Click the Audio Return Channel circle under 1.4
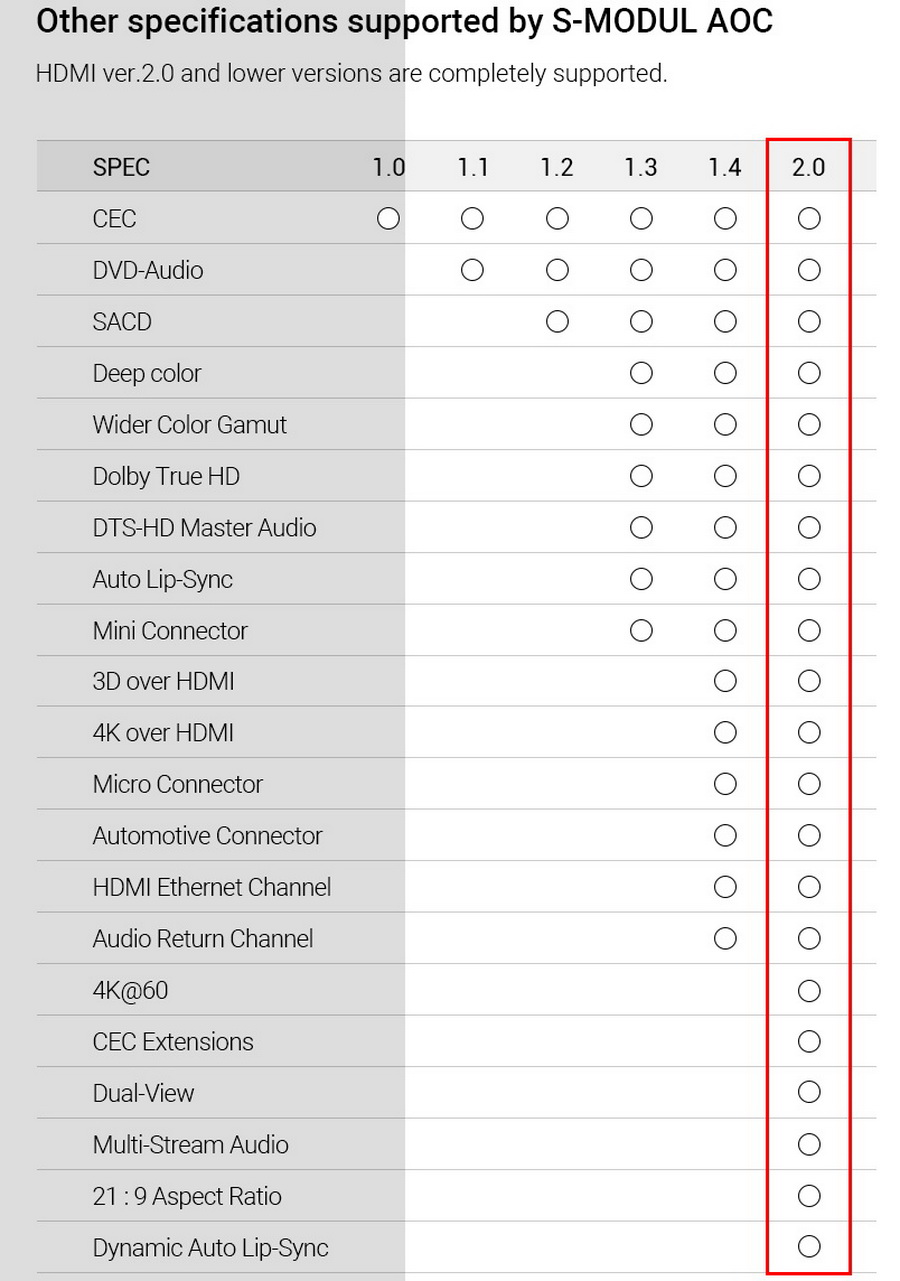Screen dimensions: 900x1281 click(x=725, y=938)
